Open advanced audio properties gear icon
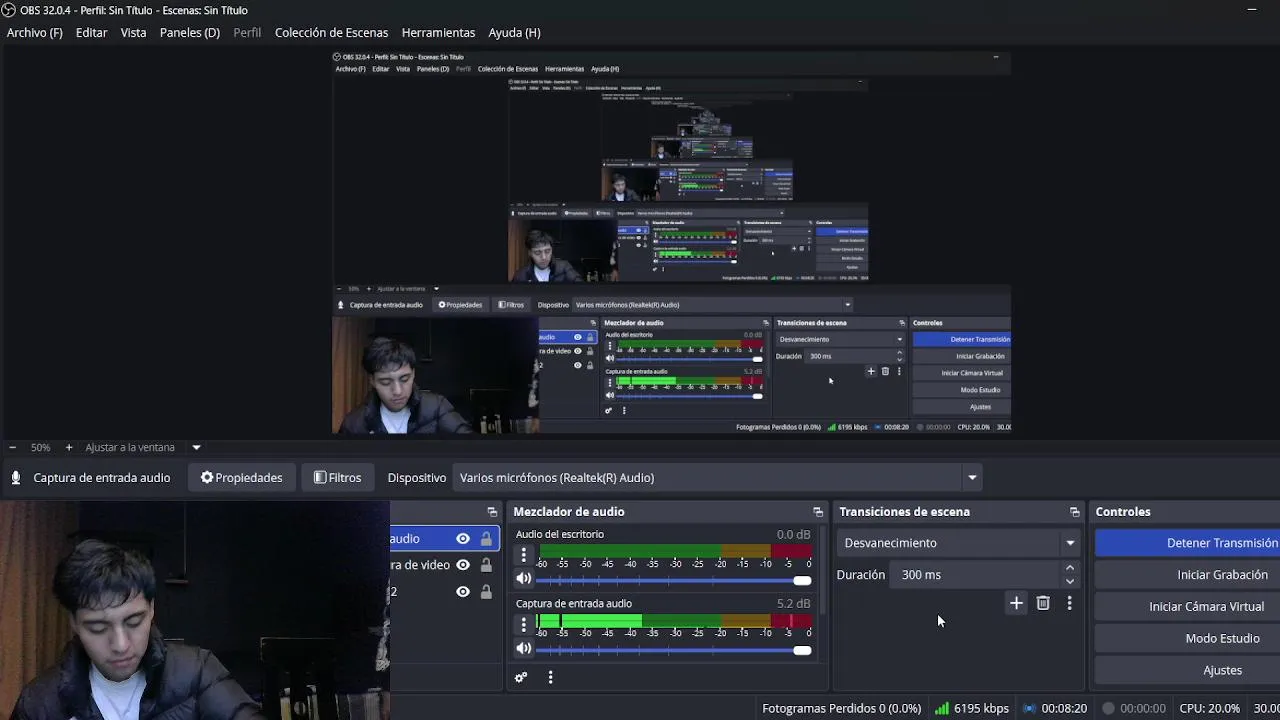Screen dimensions: 1280x720 pyautogui.click(x=521, y=678)
